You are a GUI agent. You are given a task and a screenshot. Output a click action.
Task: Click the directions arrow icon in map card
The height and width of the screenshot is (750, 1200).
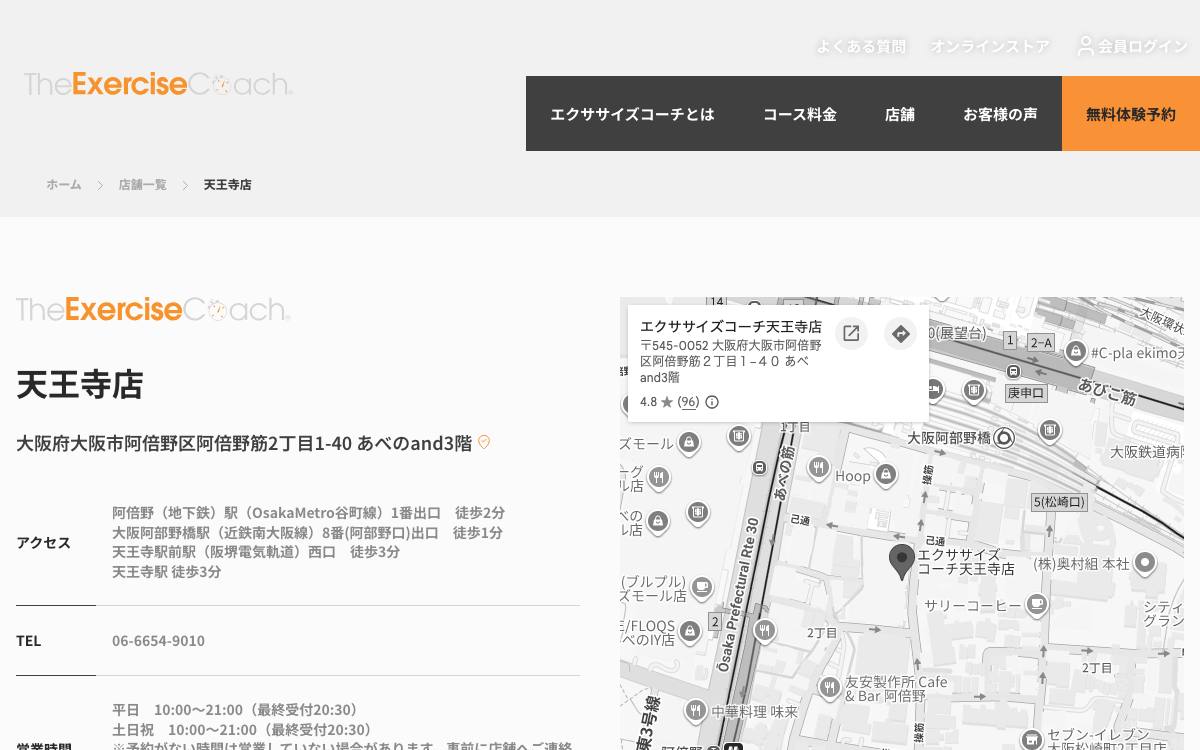pyautogui.click(x=901, y=333)
